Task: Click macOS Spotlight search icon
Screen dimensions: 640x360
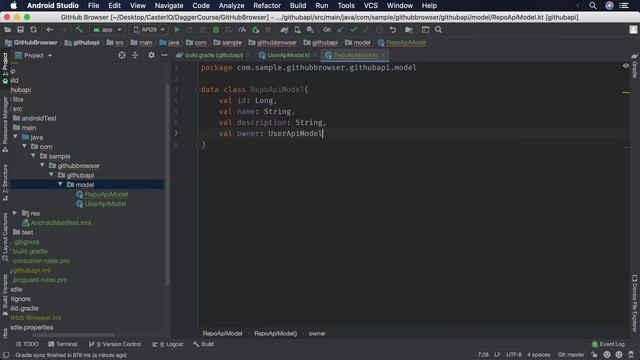Action: point(593,6)
